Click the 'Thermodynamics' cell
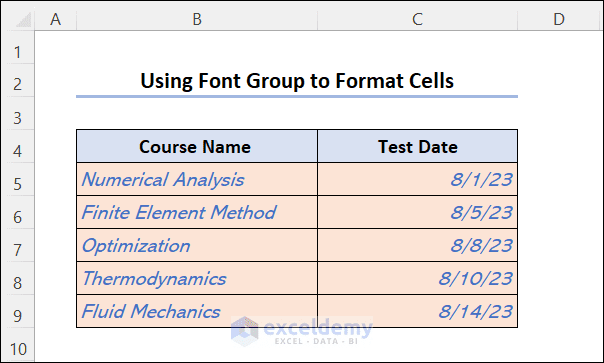This screenshot has height=363, width=604. point(197,279)
